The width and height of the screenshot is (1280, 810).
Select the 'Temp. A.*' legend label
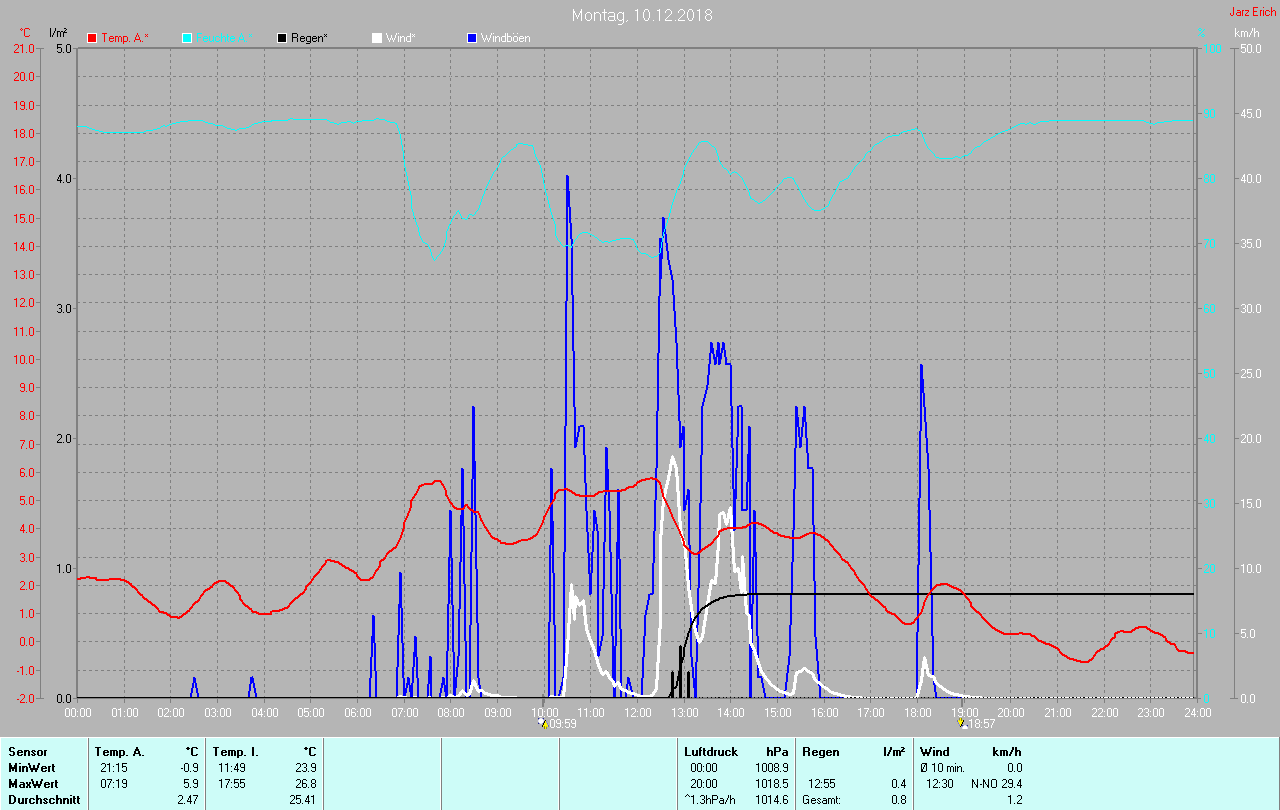coord(125,38)
